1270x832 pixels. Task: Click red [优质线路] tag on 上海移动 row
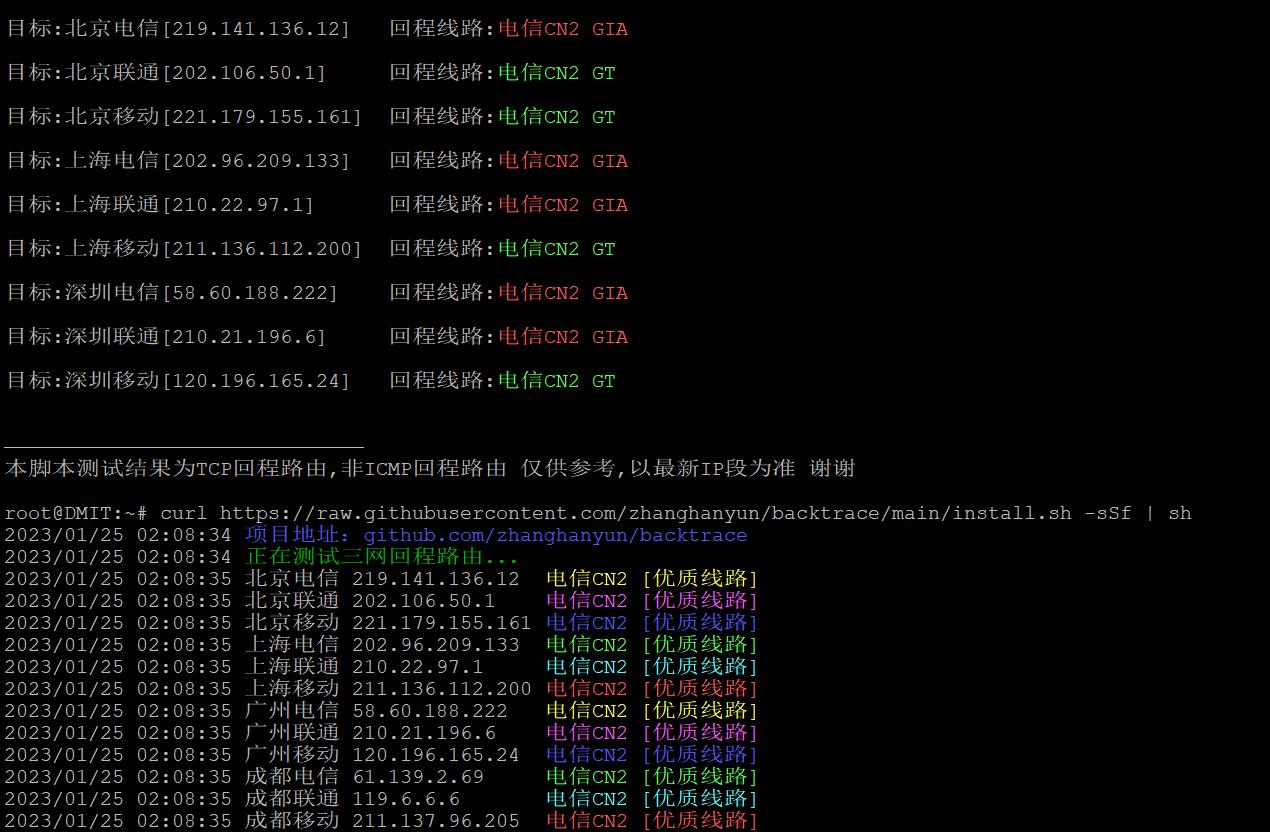click(700, 689)
